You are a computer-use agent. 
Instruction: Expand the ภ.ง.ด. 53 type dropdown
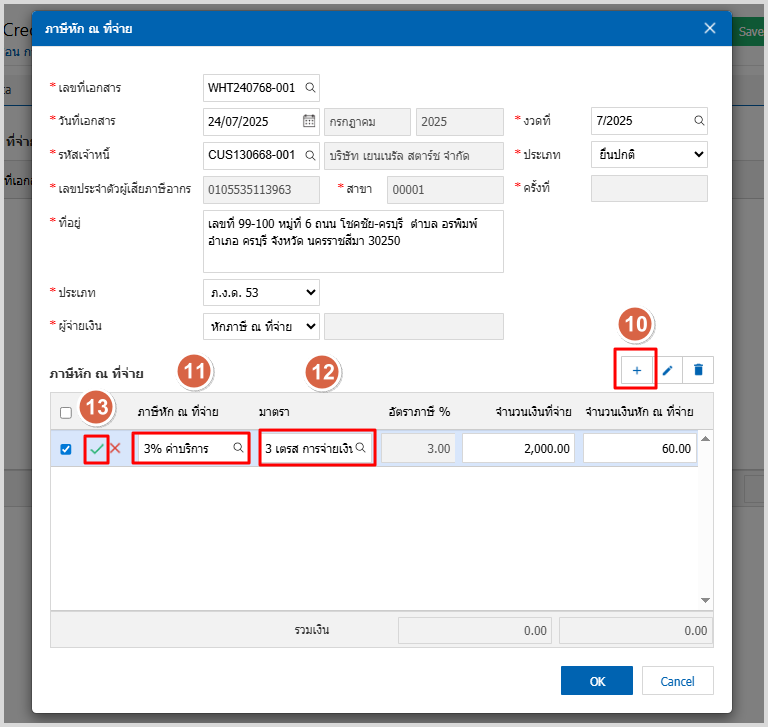point(260,293)
